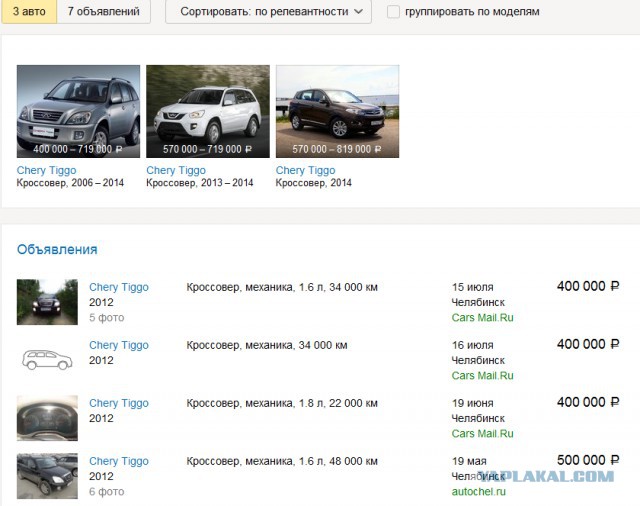The width and height of the screenshot is (640, 506).
Task: Click the 400 000 ₽ price of 19 июня listing
Action: (x=588, y=402)
